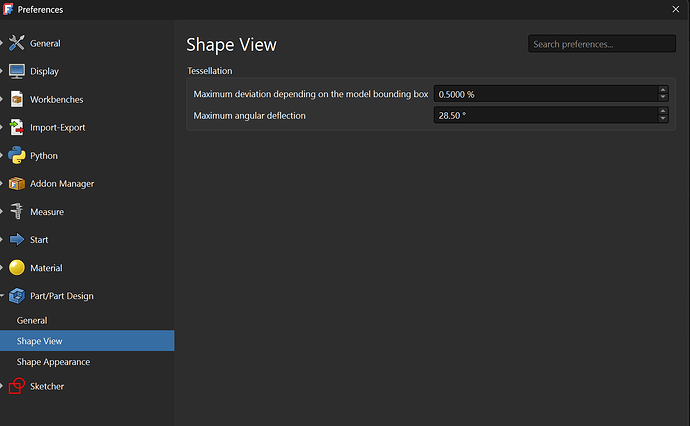Click the maximum angular deflection field
Screen dimensions: 690x426
point(546,115)
